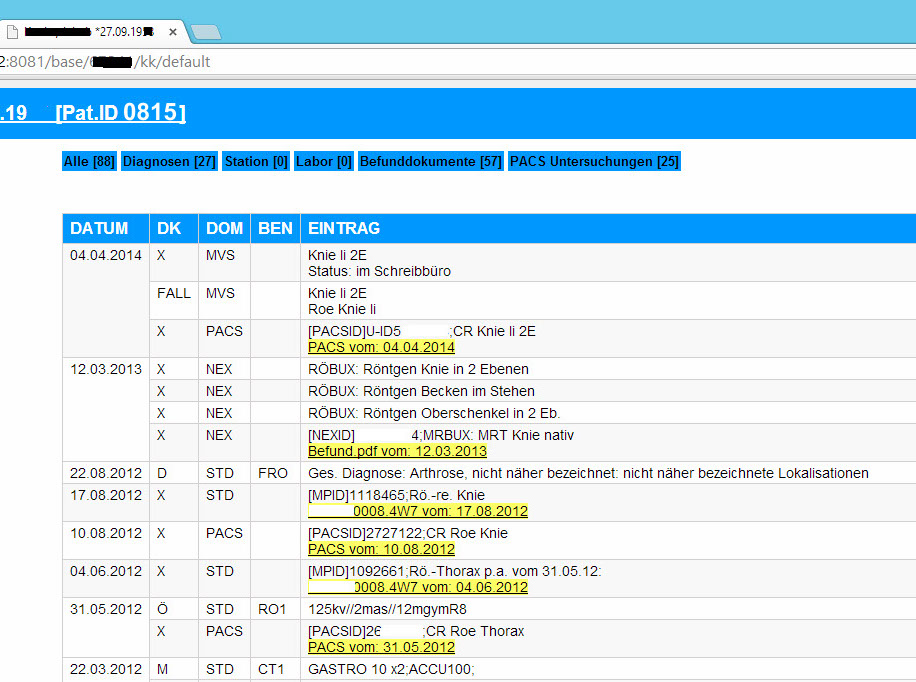Show Diagnosen [27] entries

click(169, 161)
